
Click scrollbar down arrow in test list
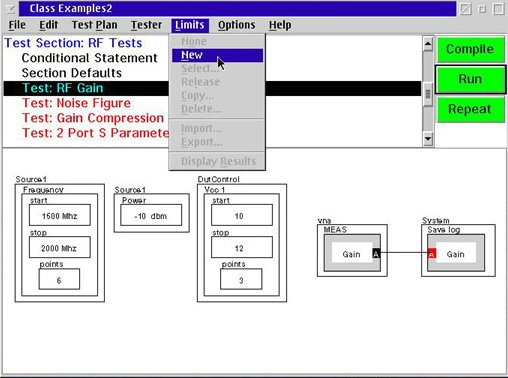click(x=428, y=139)
